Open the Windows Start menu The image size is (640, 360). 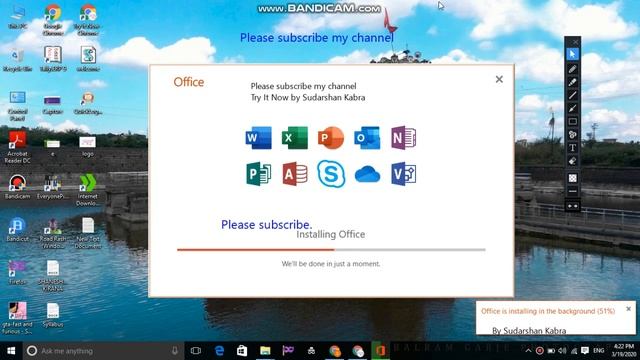[11, 351]
